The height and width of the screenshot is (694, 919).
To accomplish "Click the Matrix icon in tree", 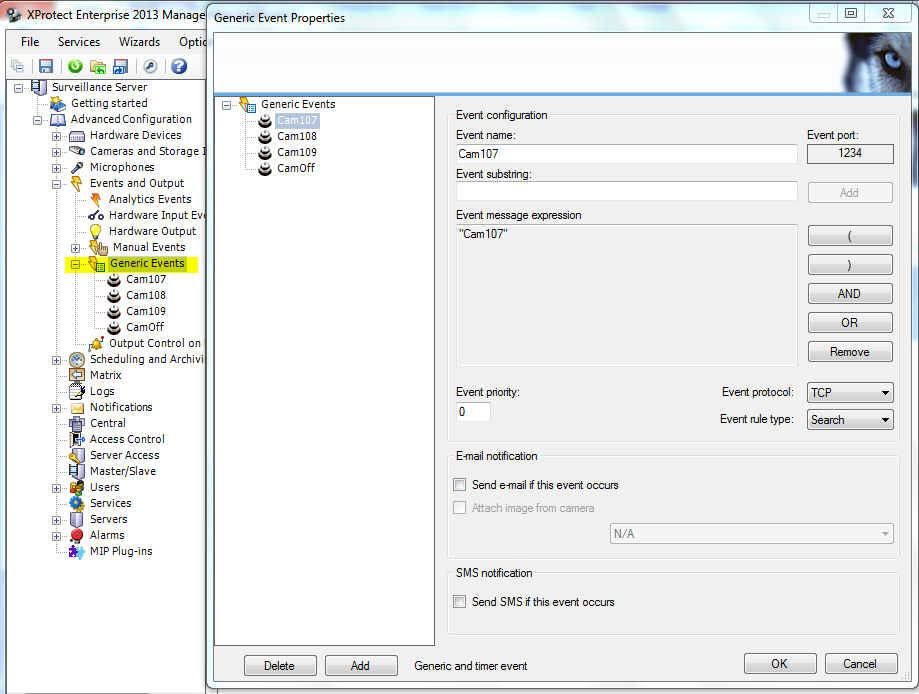I will [77, 375].
